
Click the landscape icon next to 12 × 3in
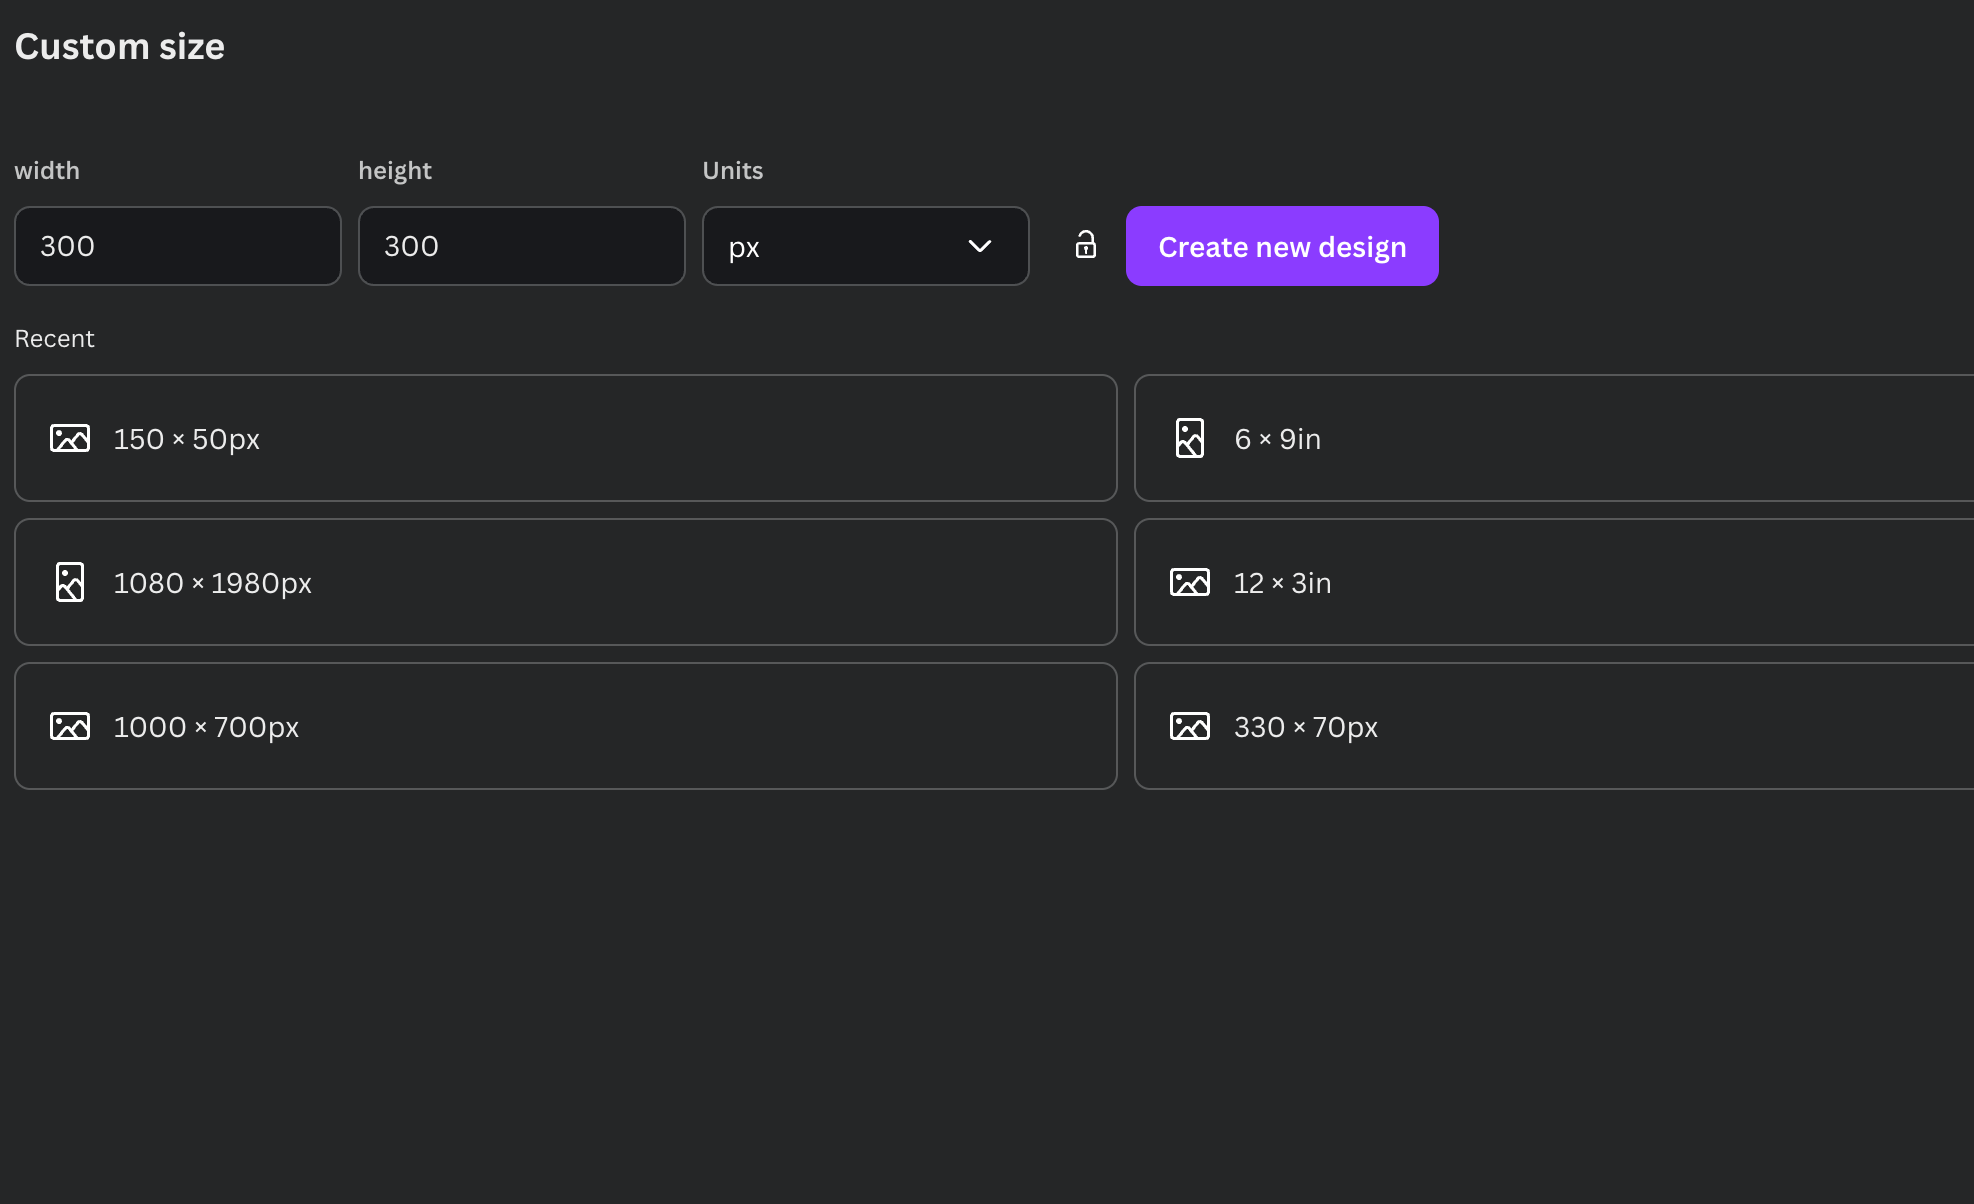(1190, 582)
